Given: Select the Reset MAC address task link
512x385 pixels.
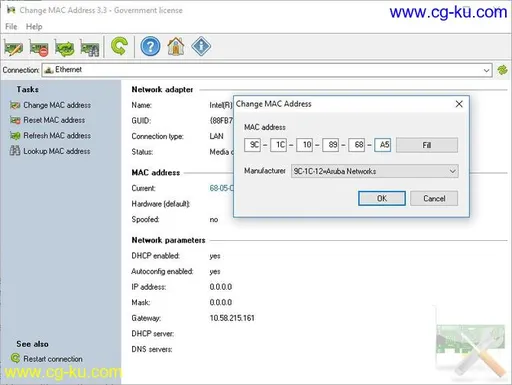Looking at the screenshot, I should (x=54, y=120).
